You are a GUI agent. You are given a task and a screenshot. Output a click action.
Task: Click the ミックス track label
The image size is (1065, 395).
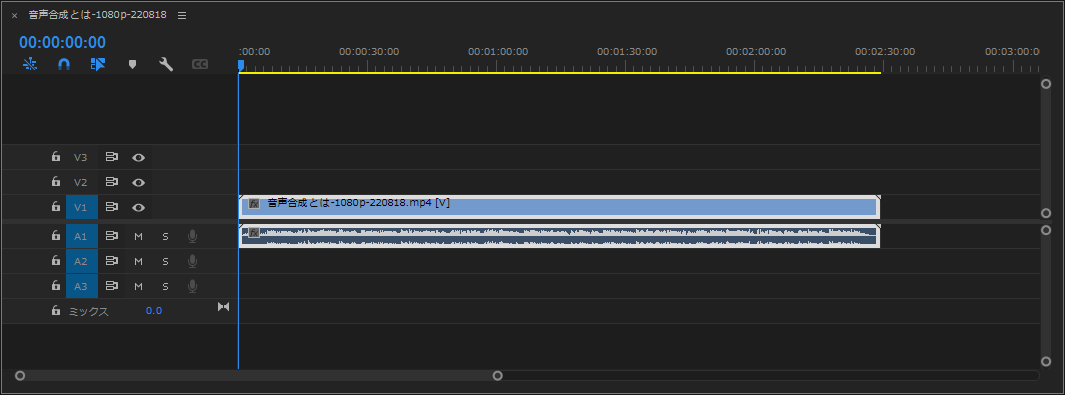(89, 312)
